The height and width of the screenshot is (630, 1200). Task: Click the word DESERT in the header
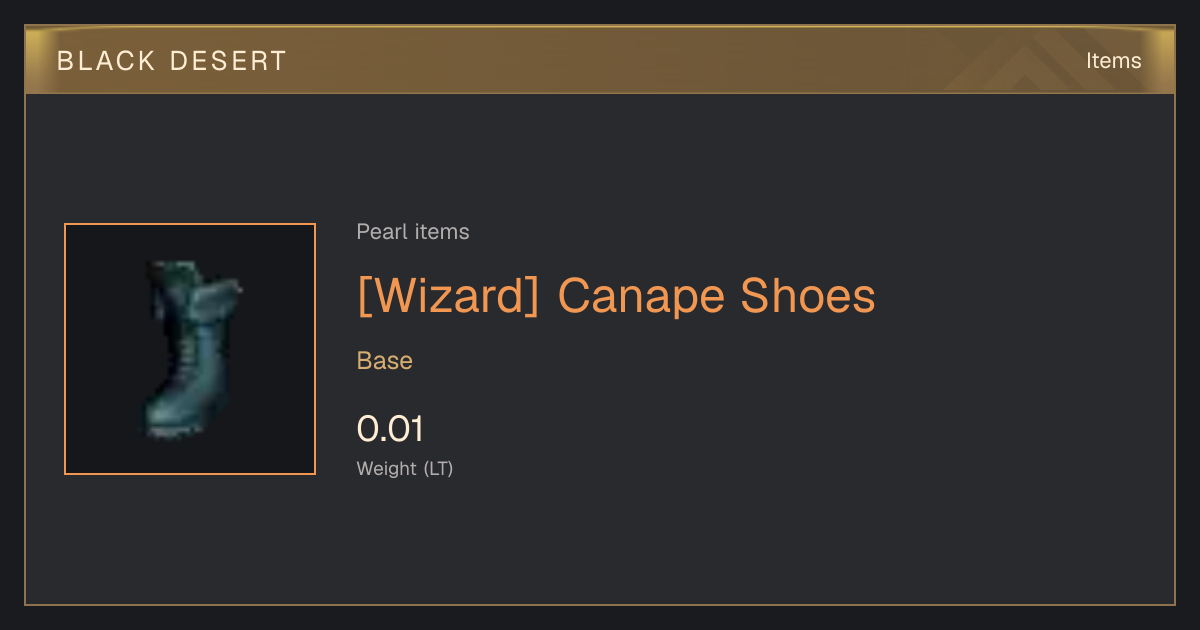(x=229, y=61)
